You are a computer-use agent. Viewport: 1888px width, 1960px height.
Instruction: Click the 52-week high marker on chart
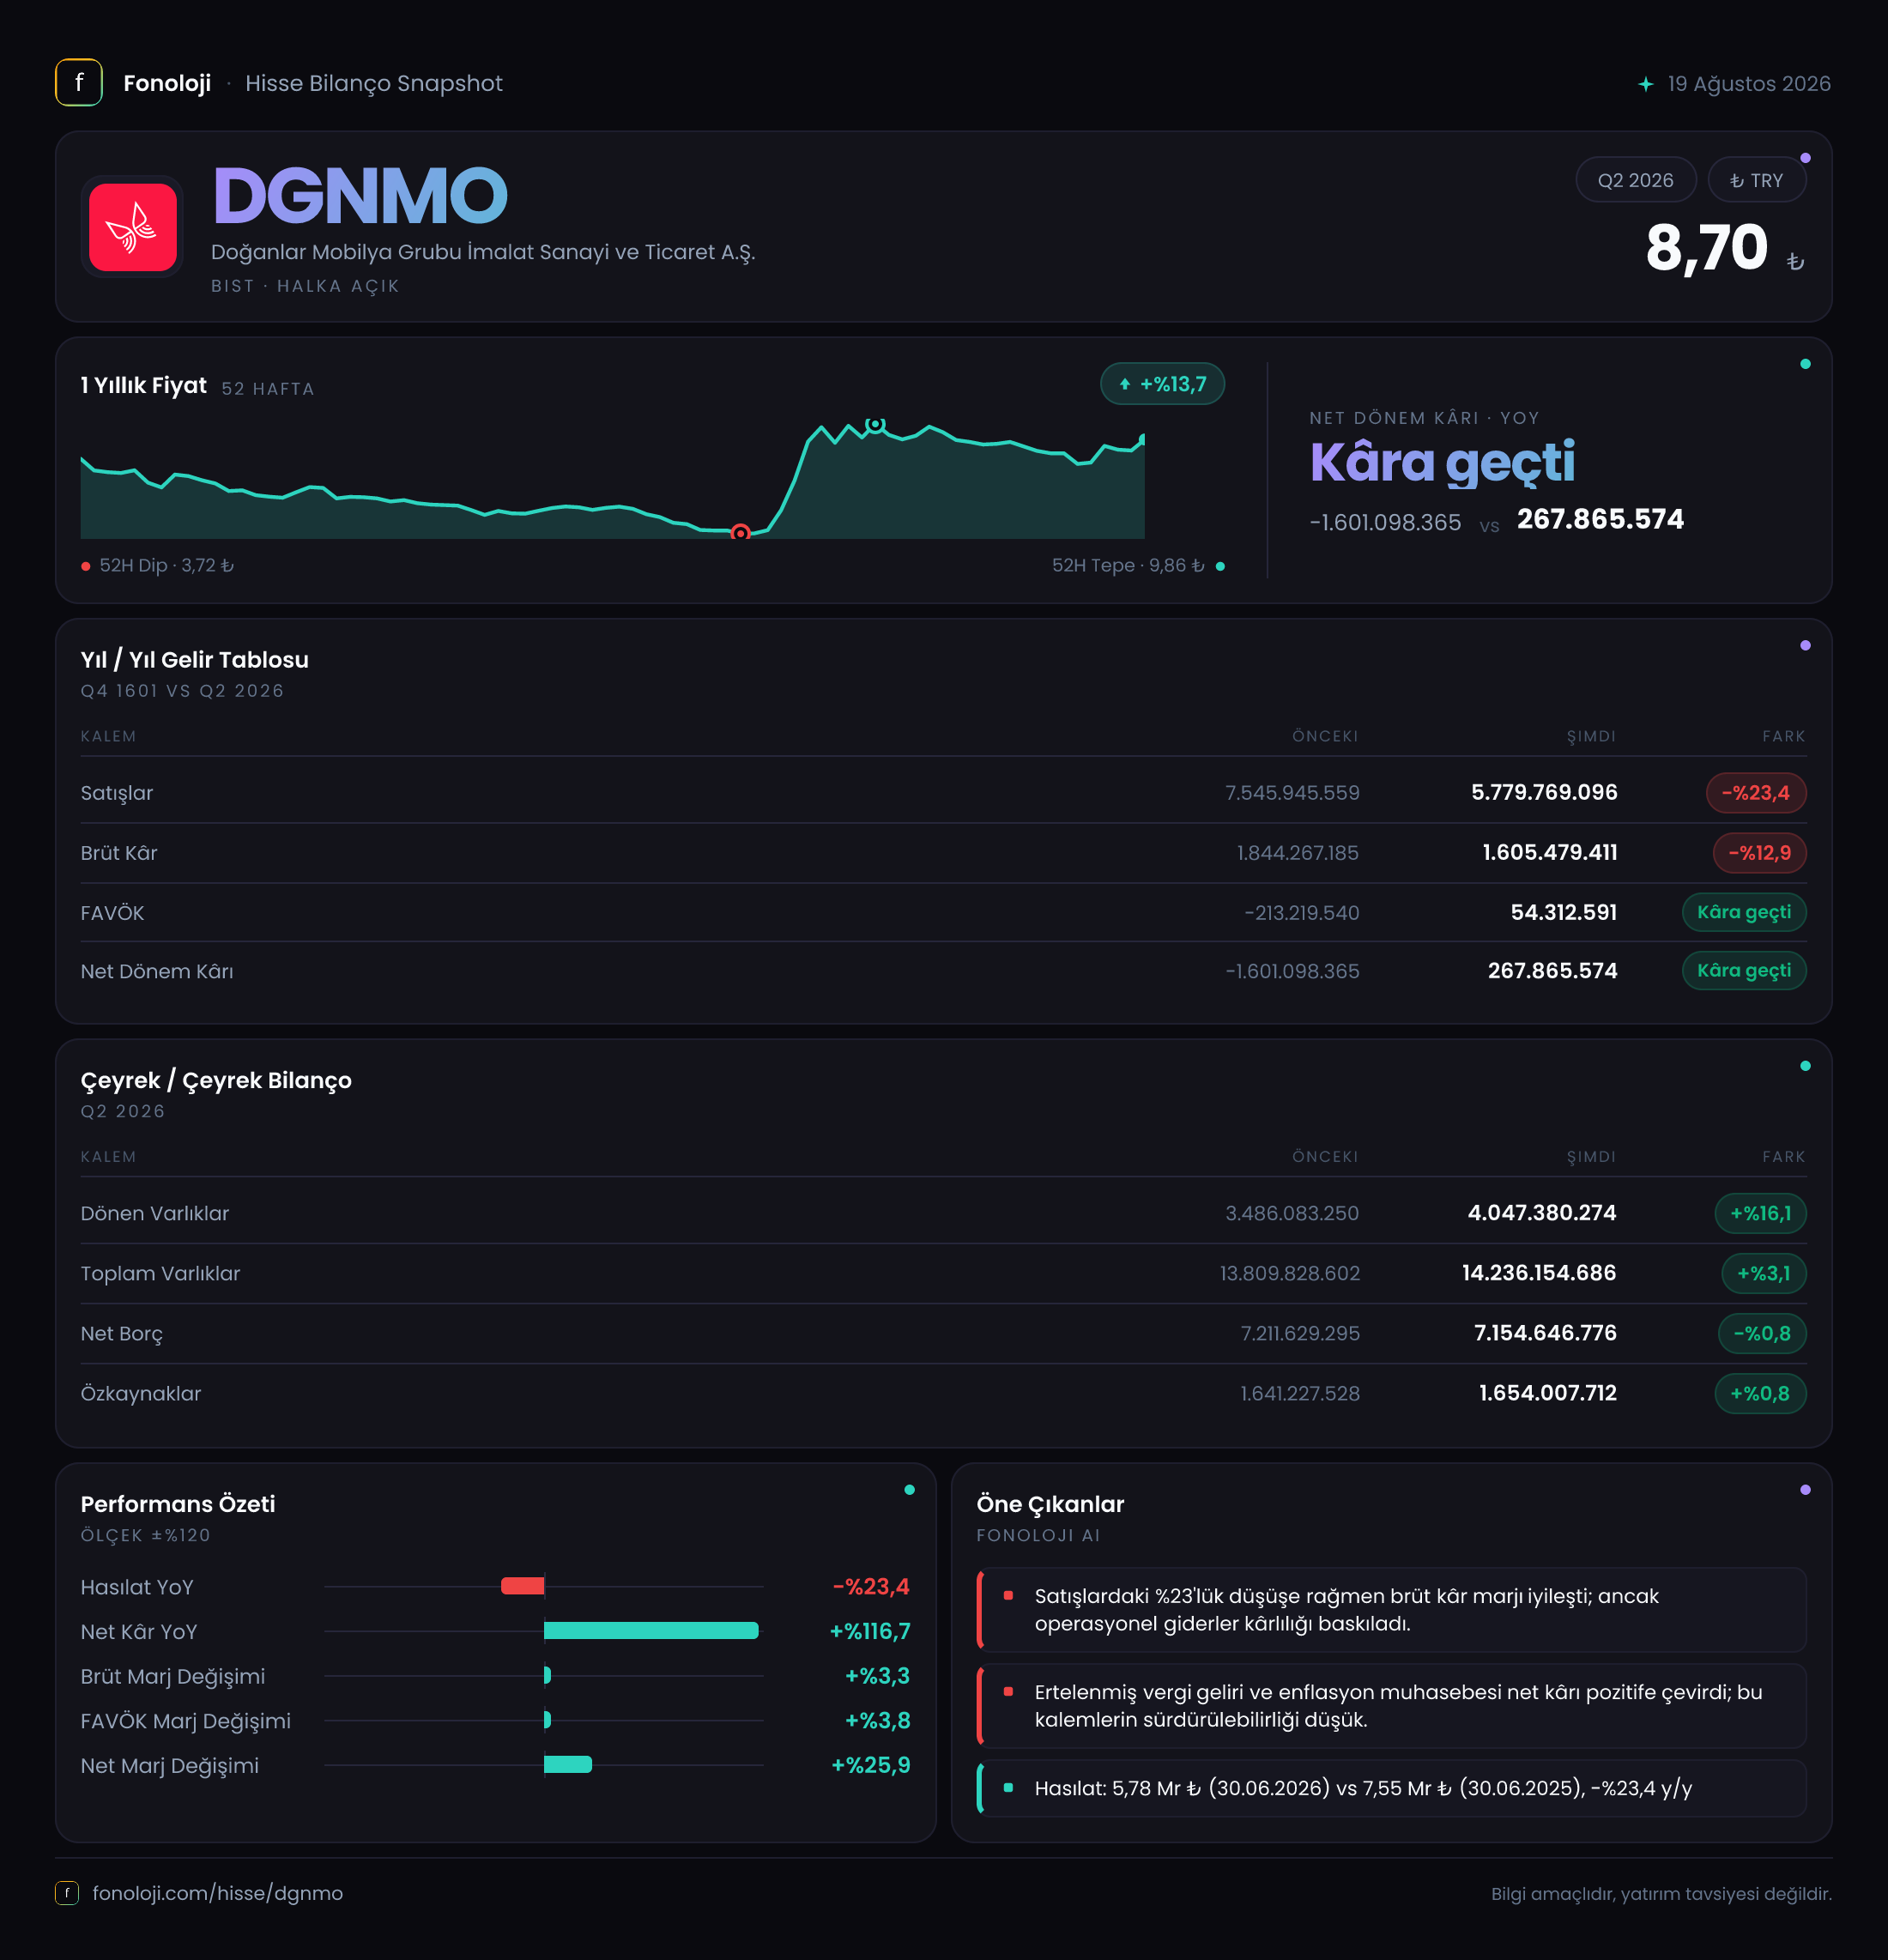click(875, 424)
